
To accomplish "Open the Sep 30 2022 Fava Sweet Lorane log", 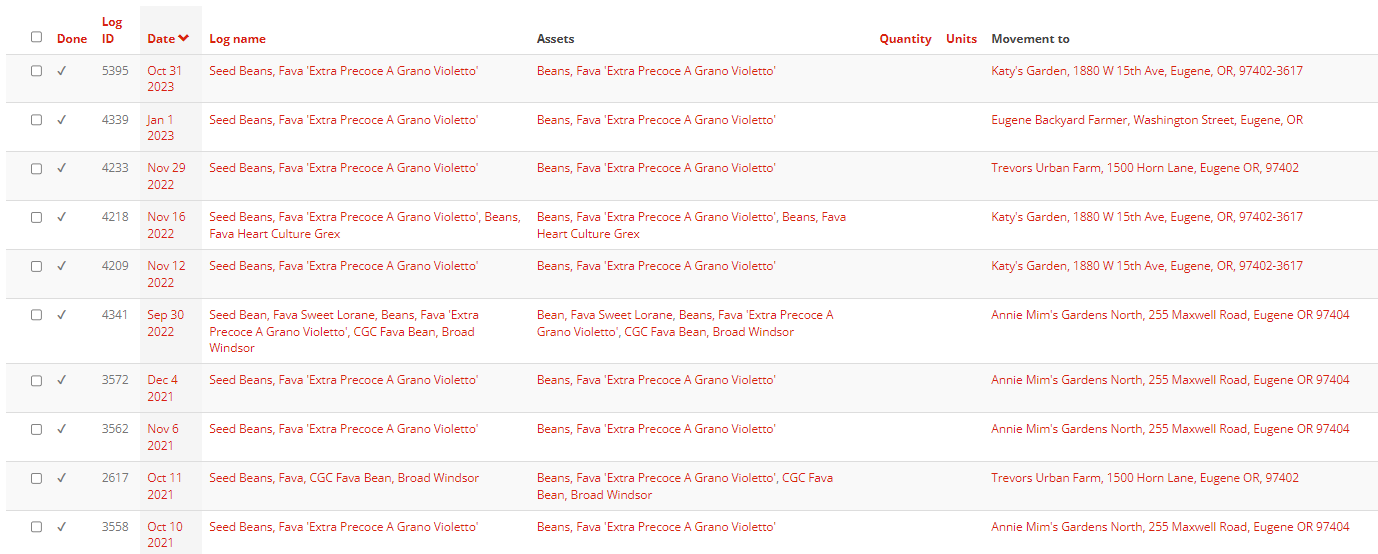I will (344, 331).
